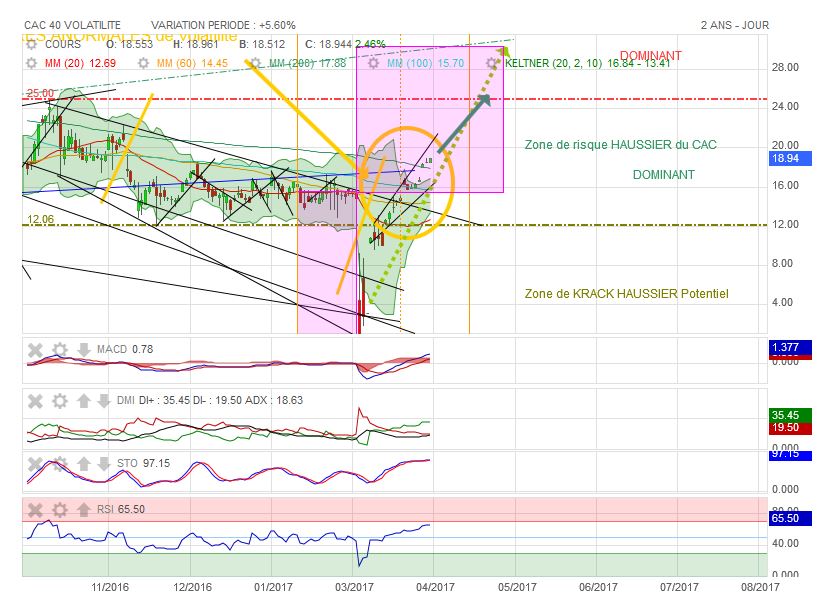Click the 03/2017 date axis label
The width and height of the screenshot is (825, 597).
click(x=354, y=587)
